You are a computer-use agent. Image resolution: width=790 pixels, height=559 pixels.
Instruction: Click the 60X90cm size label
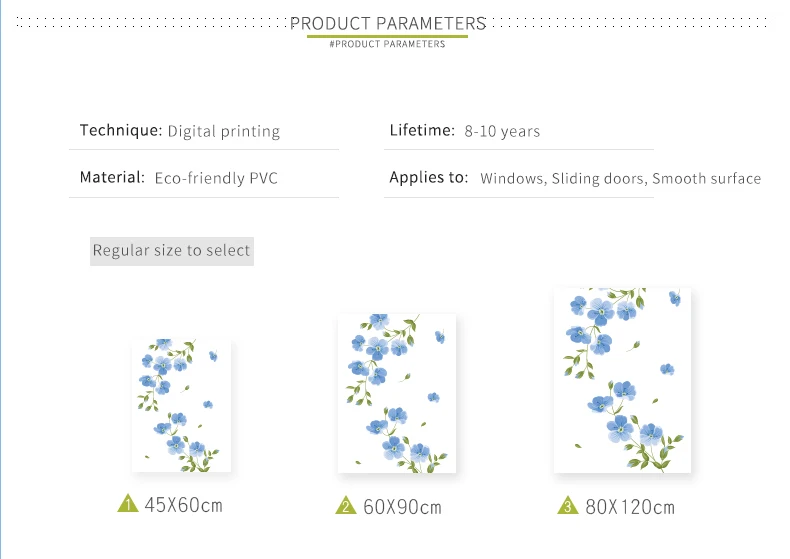click(x=402, y=507)
